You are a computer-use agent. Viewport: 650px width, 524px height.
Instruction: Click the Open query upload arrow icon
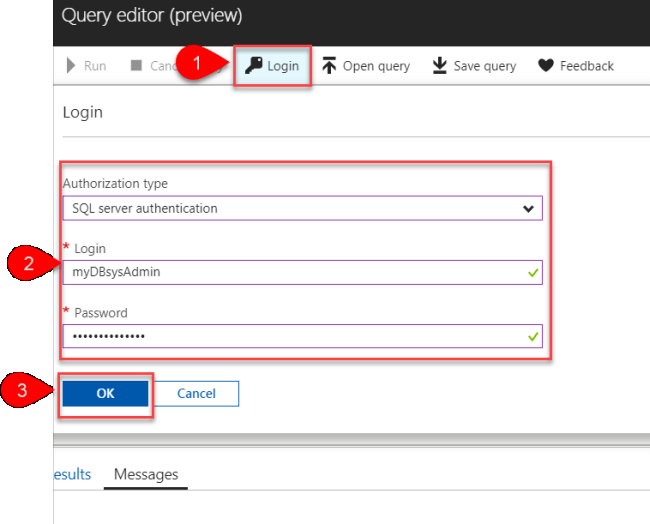pos(329,66)
